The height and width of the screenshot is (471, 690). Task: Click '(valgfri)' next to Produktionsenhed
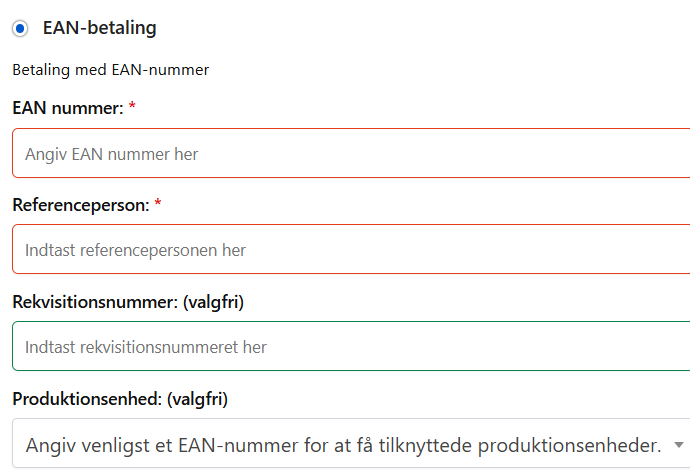[x=197, y=399]
